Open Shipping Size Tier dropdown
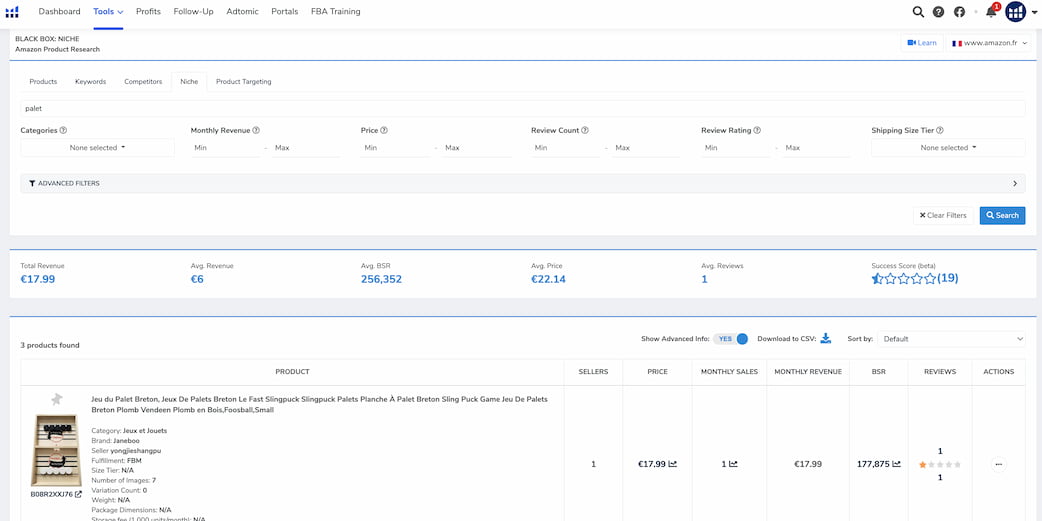The height and width of the screenshot is (521, 1042). point(948,148)
